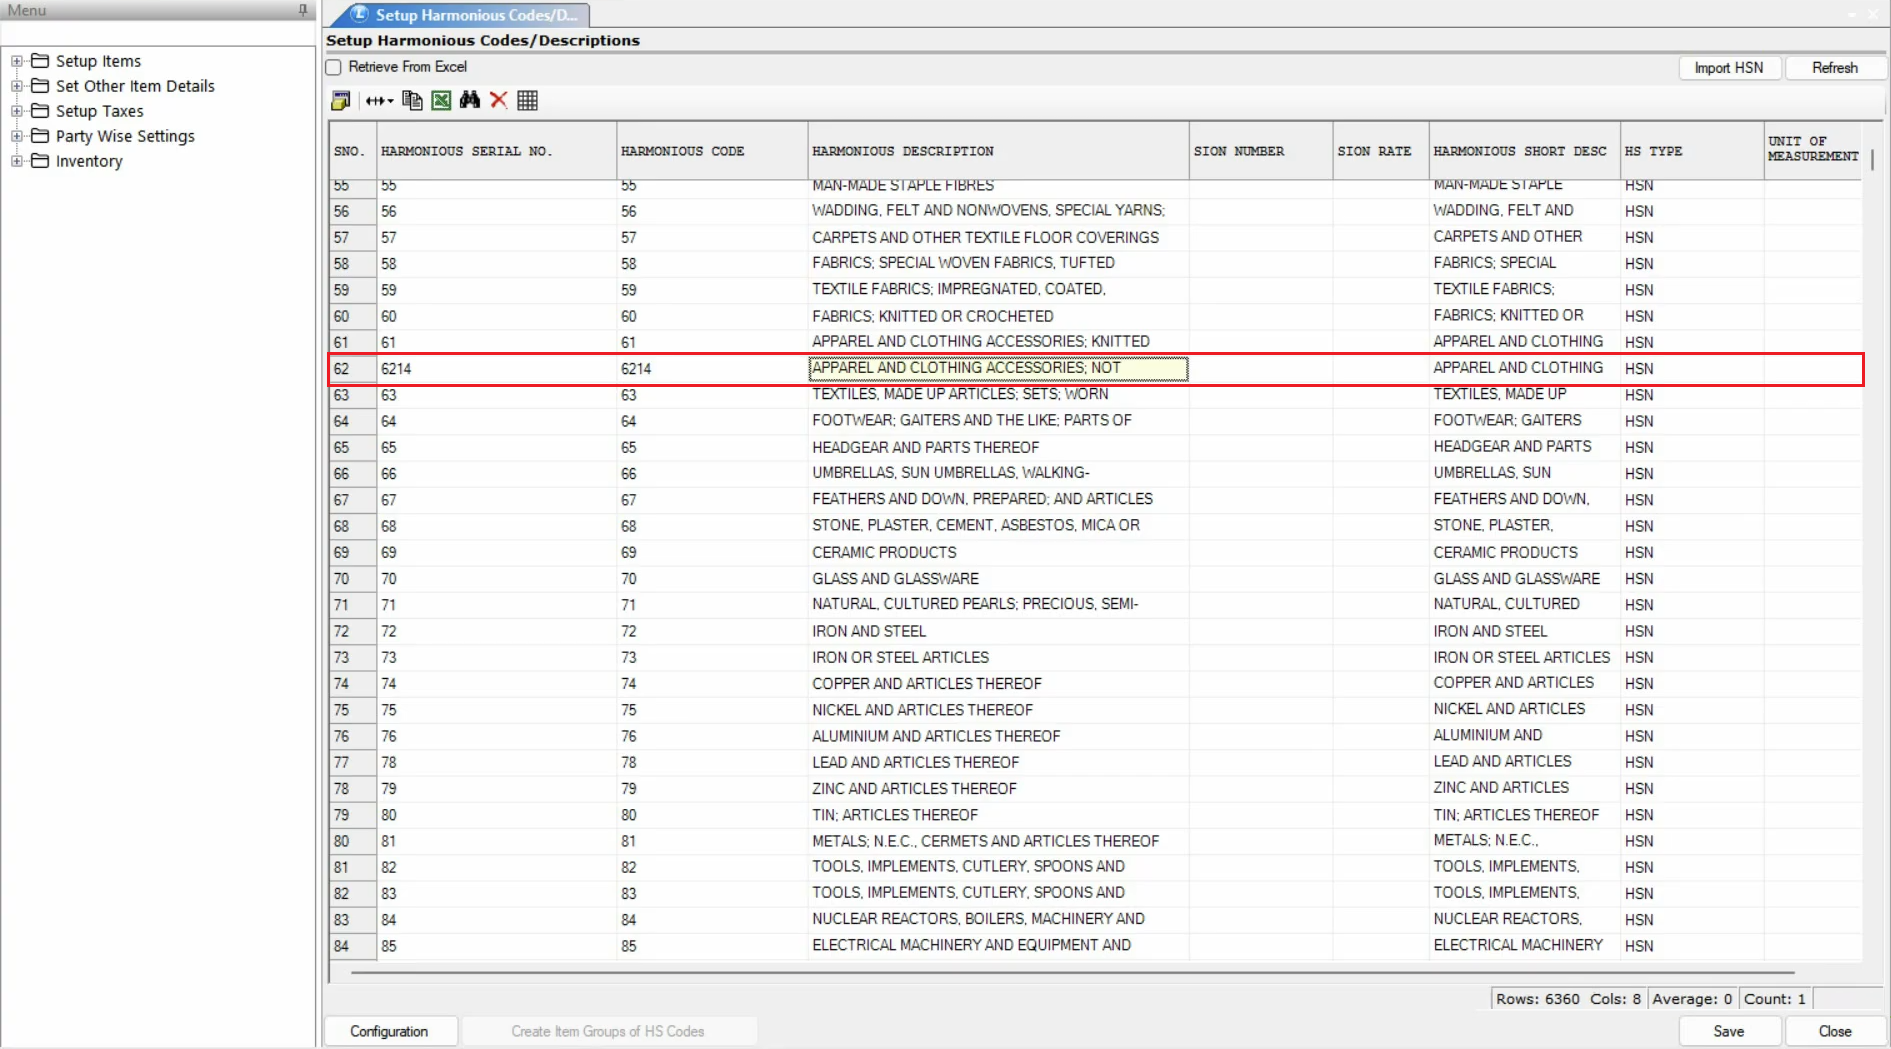Viewport: 1891px width, 1049px height.
Task: Click the grid layout icon in toolbar
Action: 527,100
